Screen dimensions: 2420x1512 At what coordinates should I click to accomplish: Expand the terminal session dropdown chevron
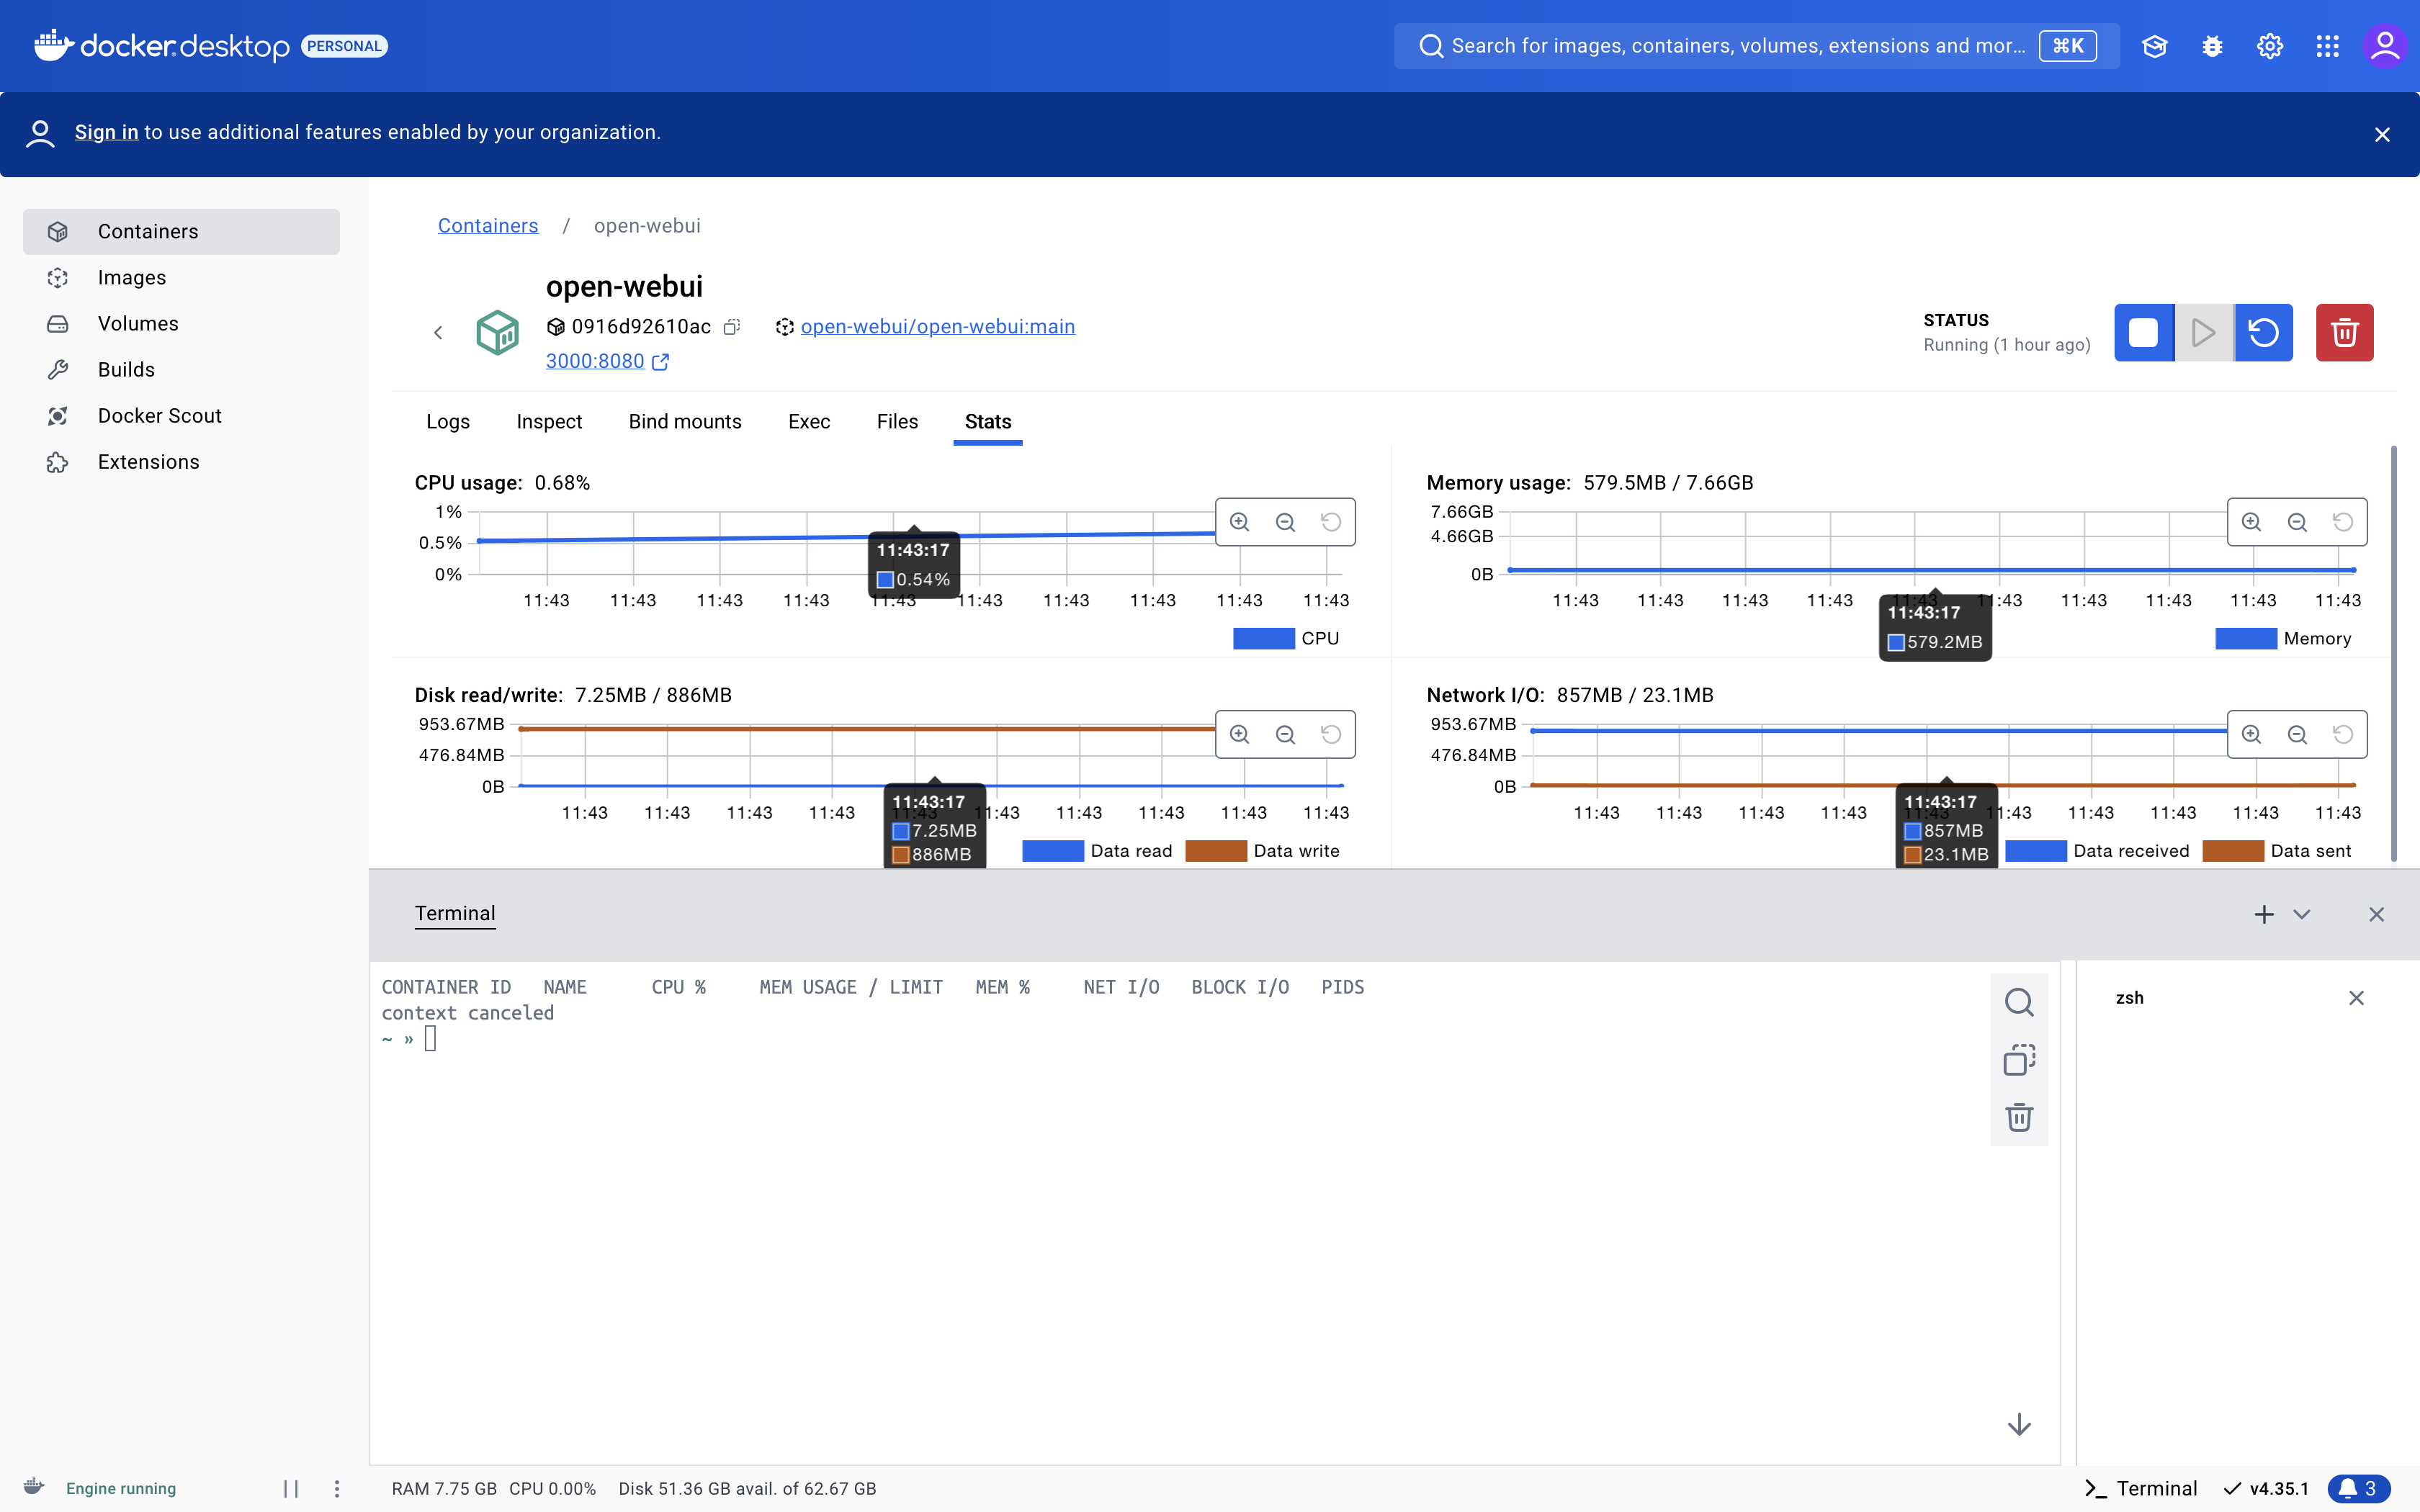2302,914
